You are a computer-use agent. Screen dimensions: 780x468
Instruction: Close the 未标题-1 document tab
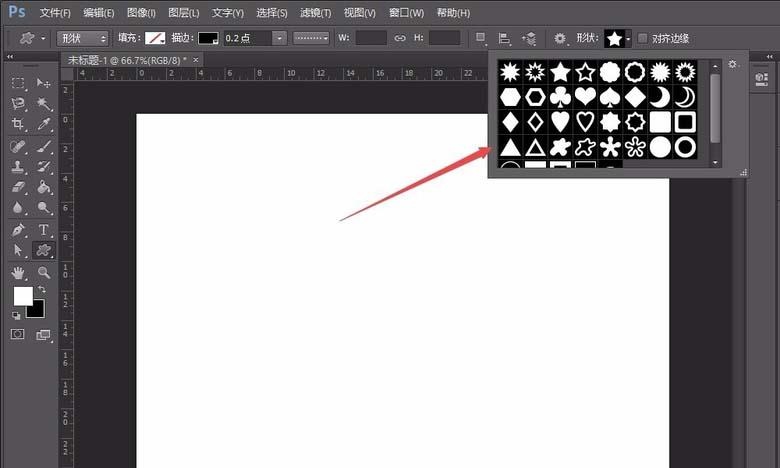196,60
